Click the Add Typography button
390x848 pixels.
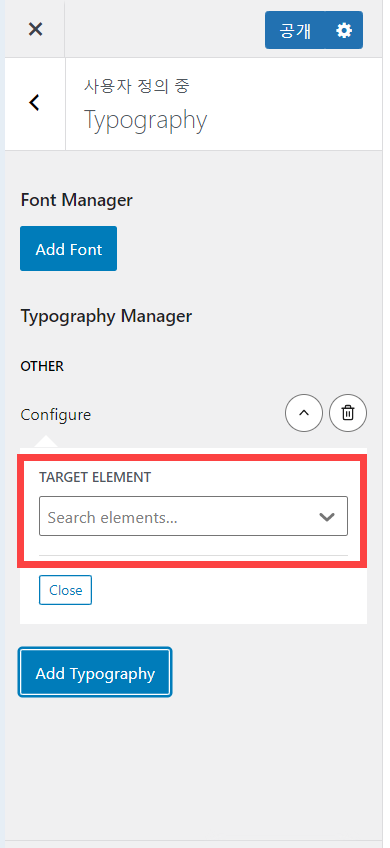pyautogui.click(x=95, y=673)
